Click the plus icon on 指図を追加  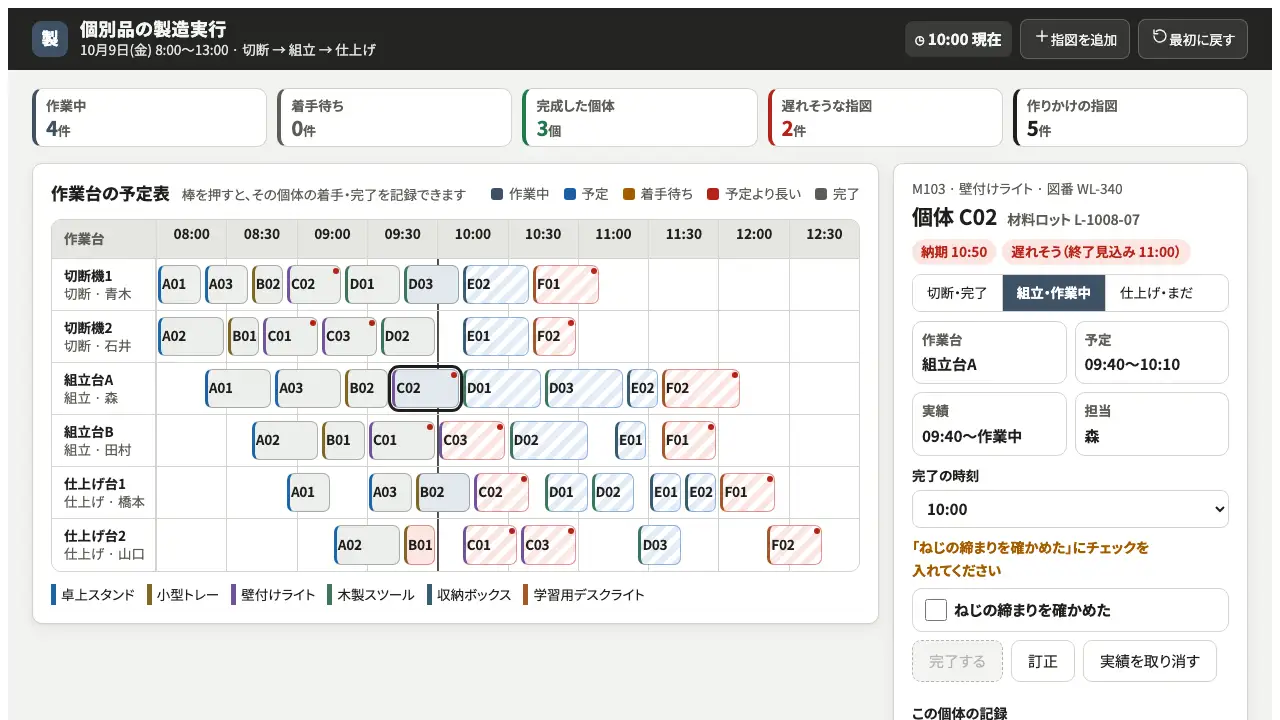coord(1042,37)
